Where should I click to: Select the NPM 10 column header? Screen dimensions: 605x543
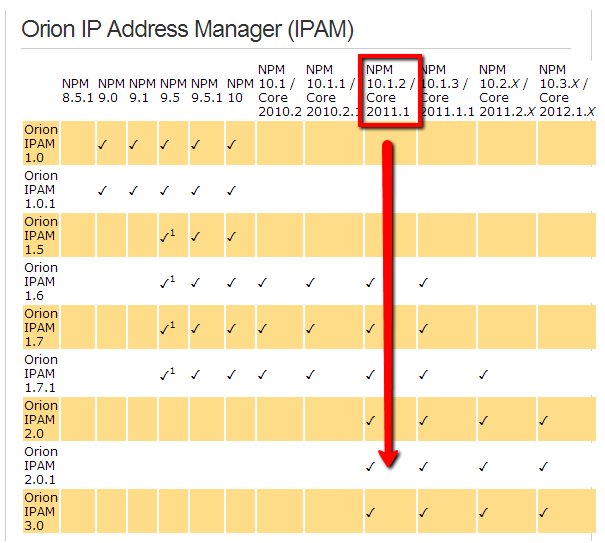pyautogui.click(x=240, y=91)
